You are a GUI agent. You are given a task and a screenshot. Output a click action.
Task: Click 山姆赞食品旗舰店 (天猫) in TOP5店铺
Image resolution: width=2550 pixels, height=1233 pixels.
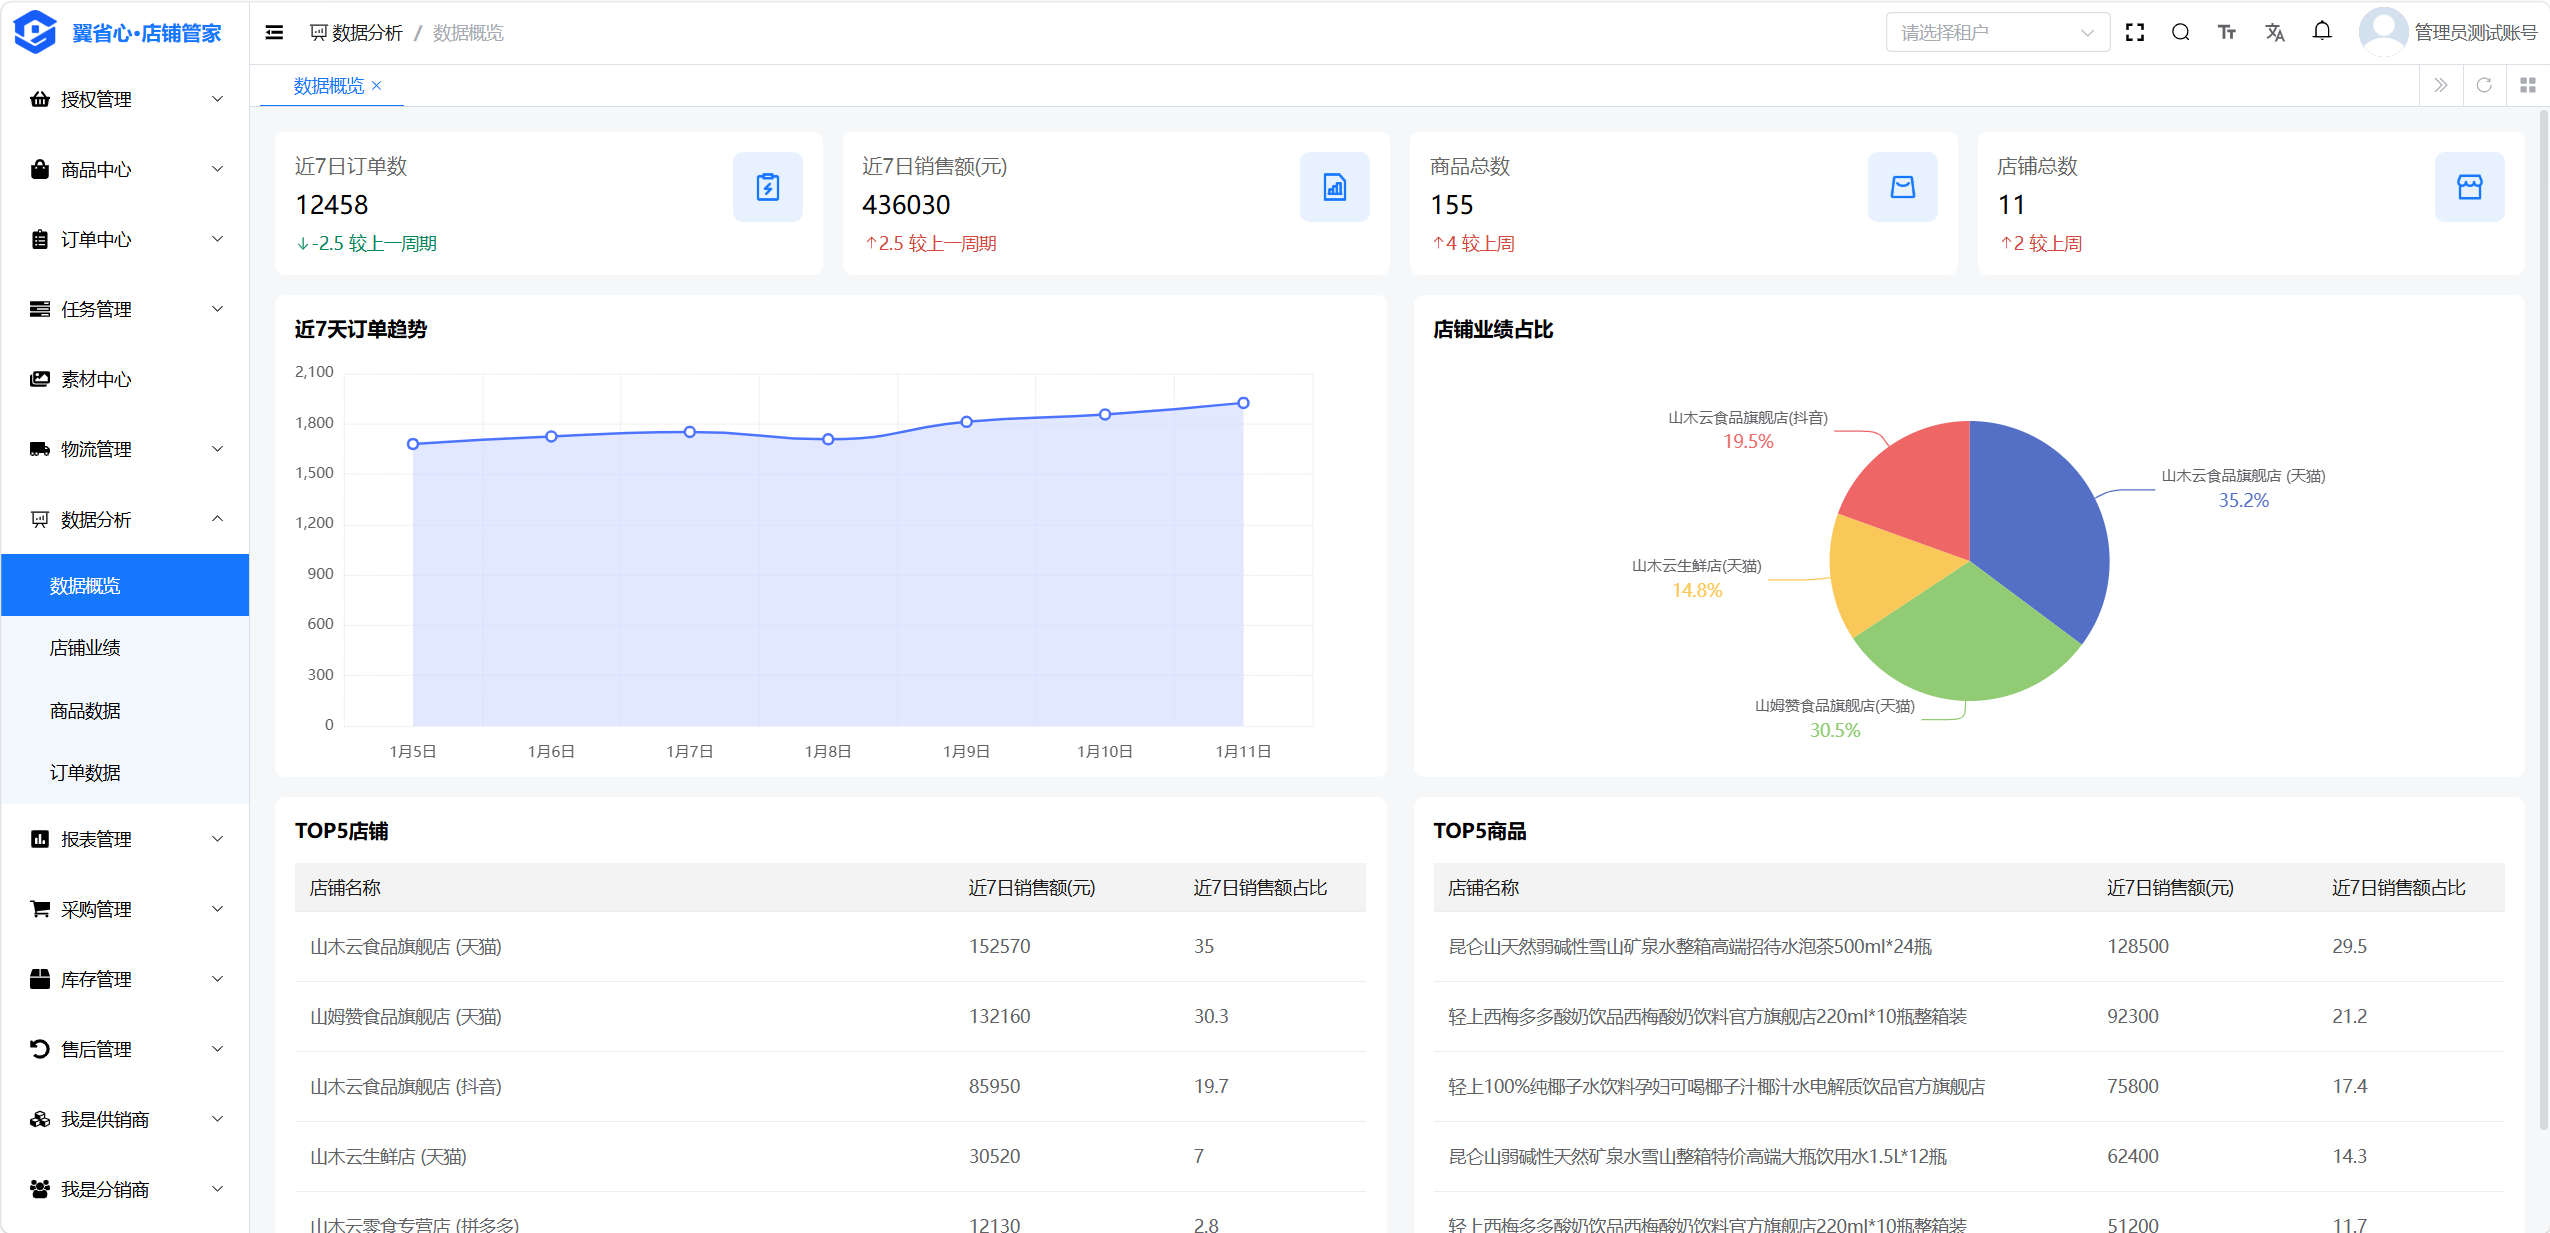coord(406,1016)
